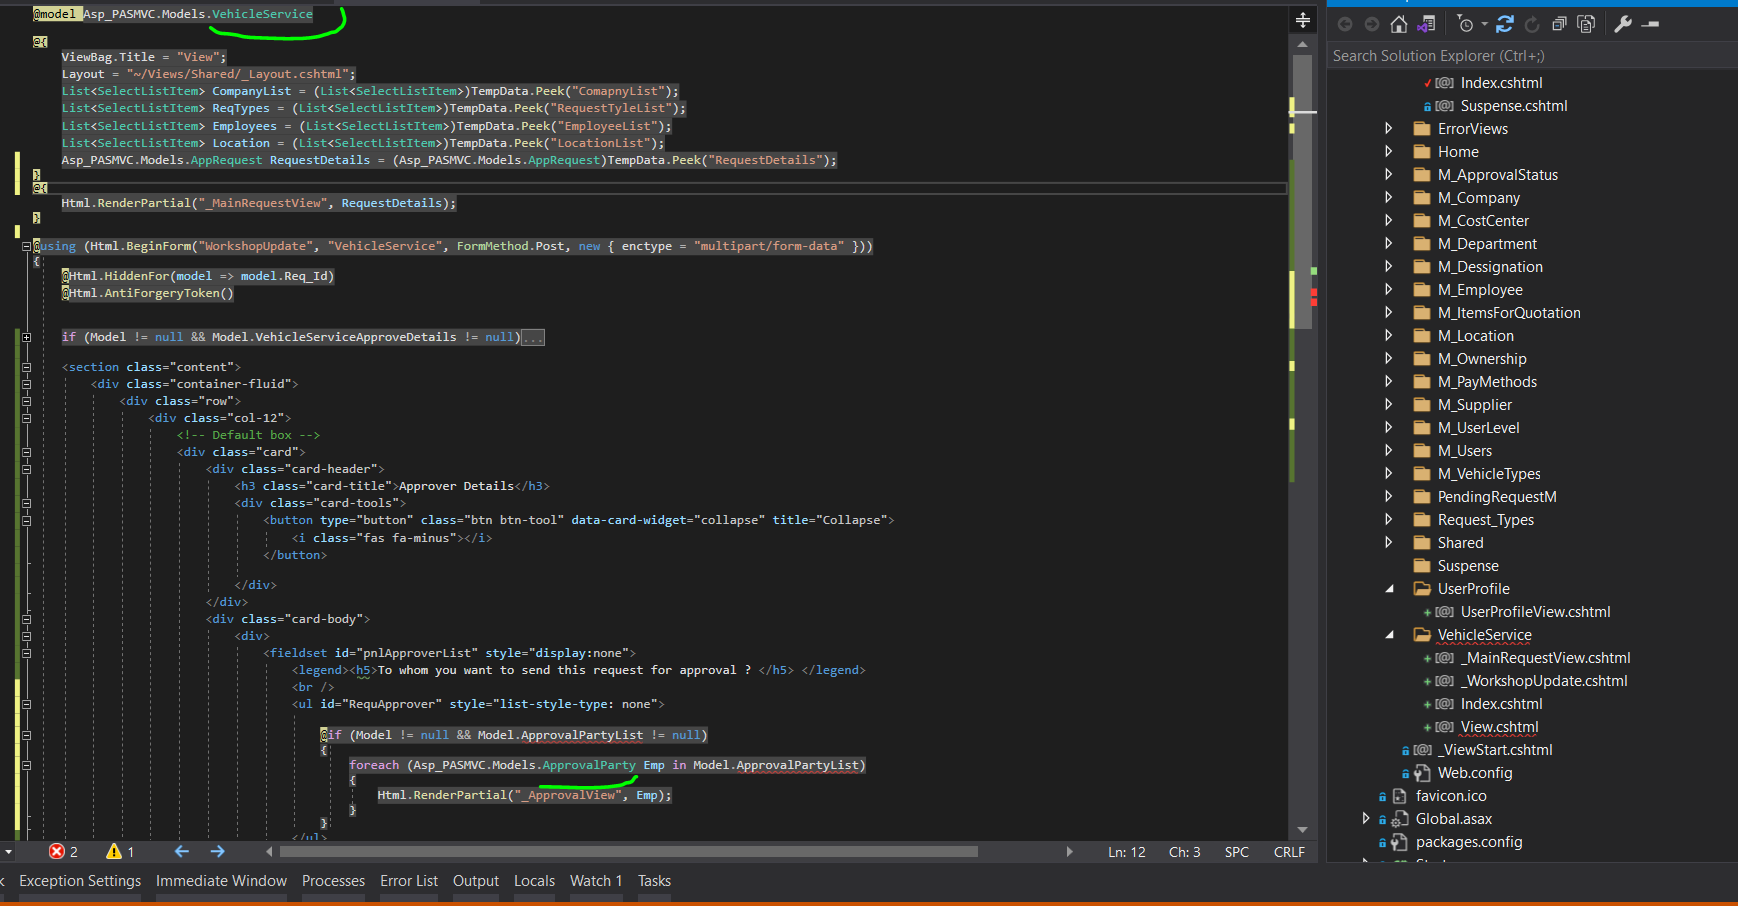Select Index.cshtml under Suspense section
The height and width of the screenshot is (906, 1738).
pyautogui.click(x=1501, y=83)
